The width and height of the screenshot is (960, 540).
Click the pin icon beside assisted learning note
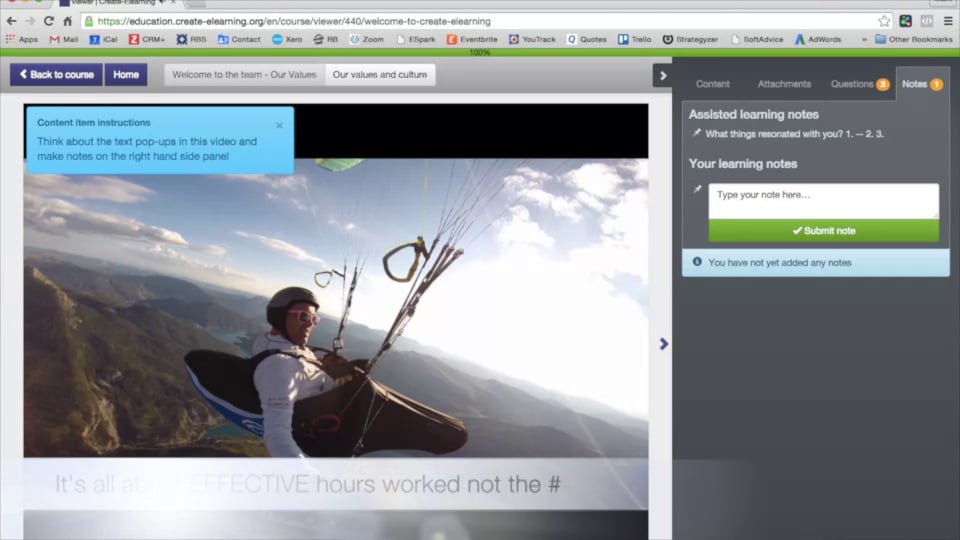696,133
